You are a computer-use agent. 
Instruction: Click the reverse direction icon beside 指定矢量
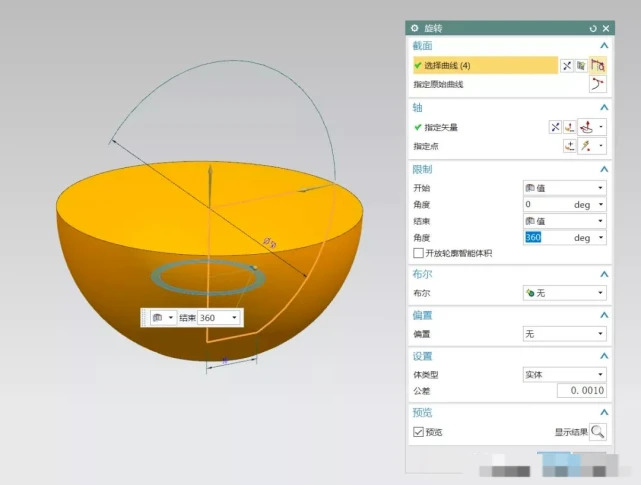coord(555,127)
